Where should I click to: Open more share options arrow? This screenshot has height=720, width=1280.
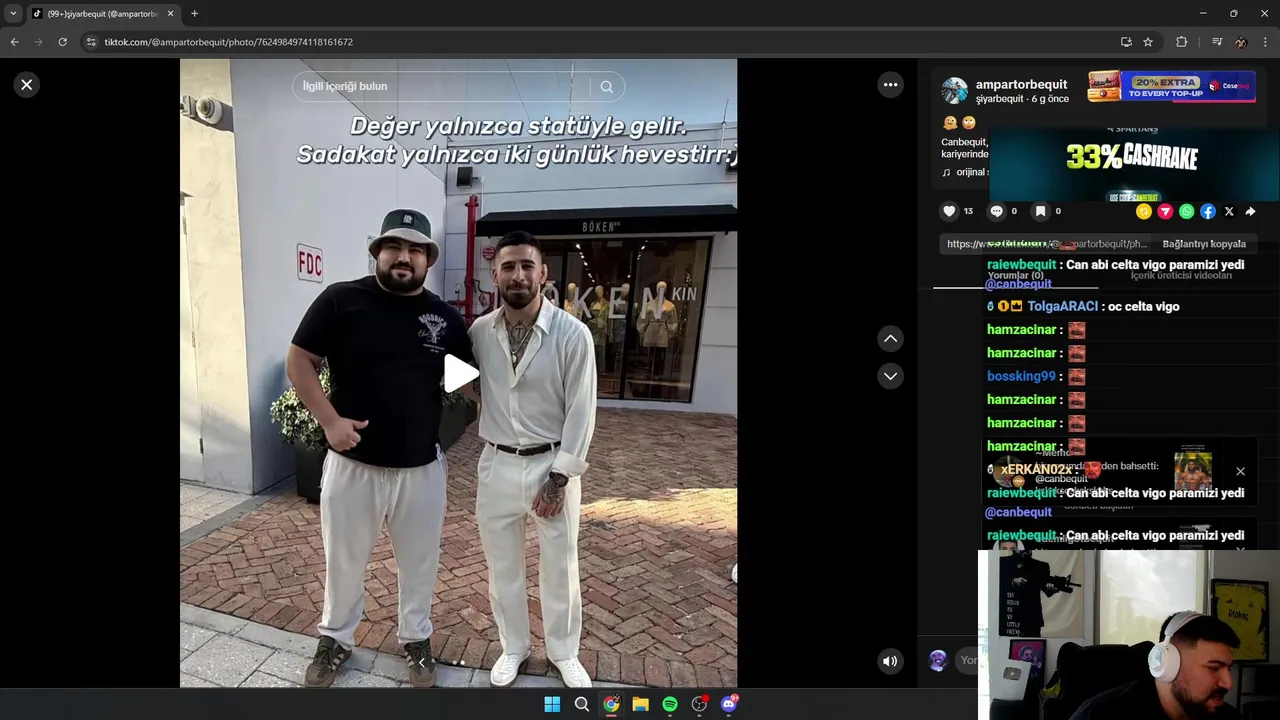pos(1250,211)
